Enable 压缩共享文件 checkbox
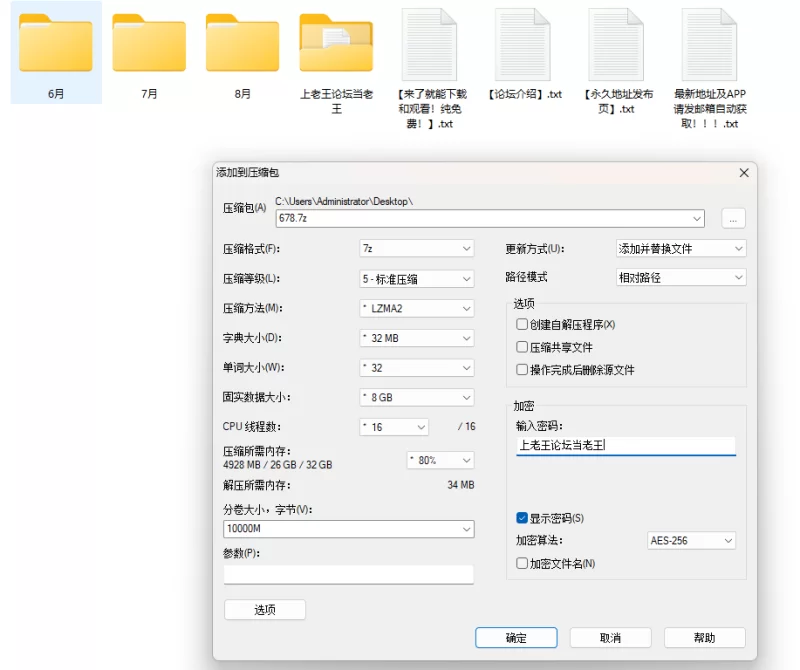The image size is (800, 670). coord(521,347)
